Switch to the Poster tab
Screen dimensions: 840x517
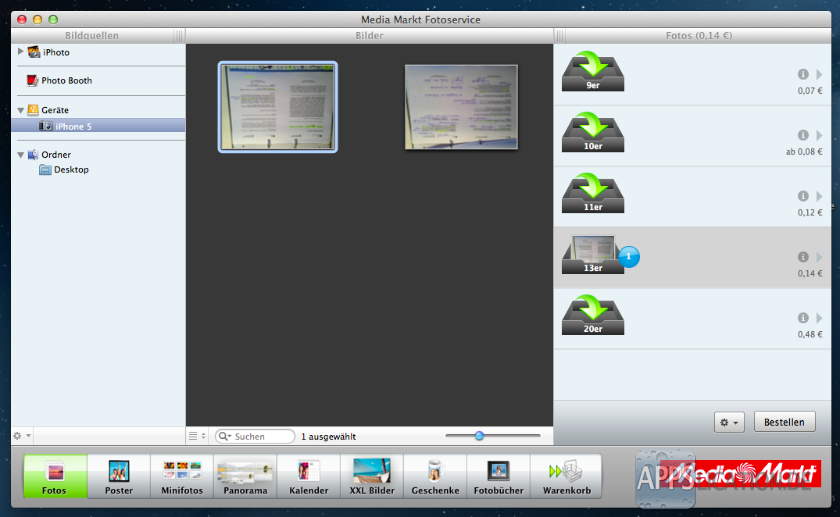point(118,476)
